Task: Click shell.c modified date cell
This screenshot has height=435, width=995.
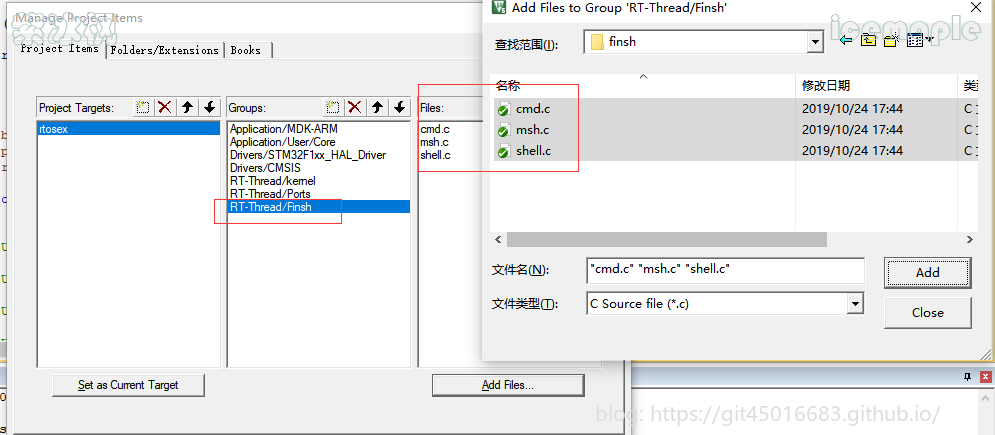Action: pyautogui.click(x=852, y=152)
